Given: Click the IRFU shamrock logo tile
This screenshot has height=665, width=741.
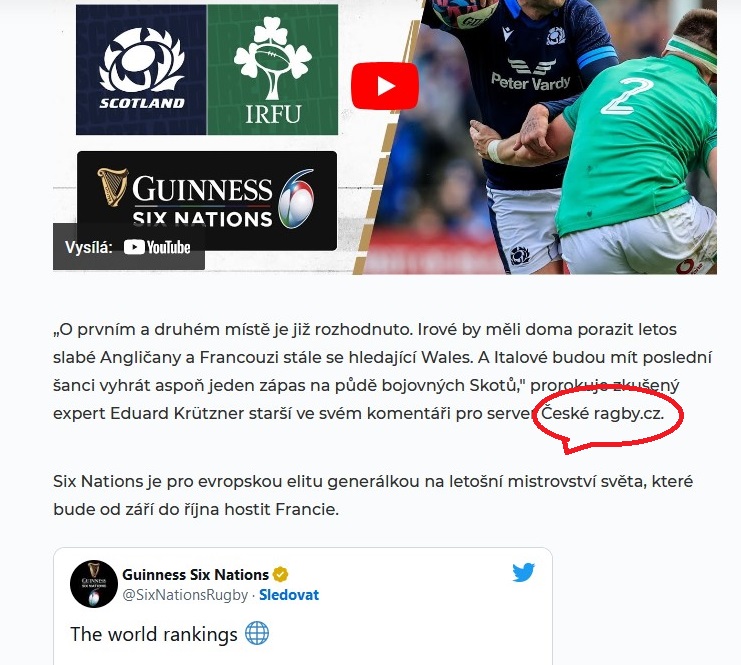Looking at the screenshot, I should pos(273,69).
